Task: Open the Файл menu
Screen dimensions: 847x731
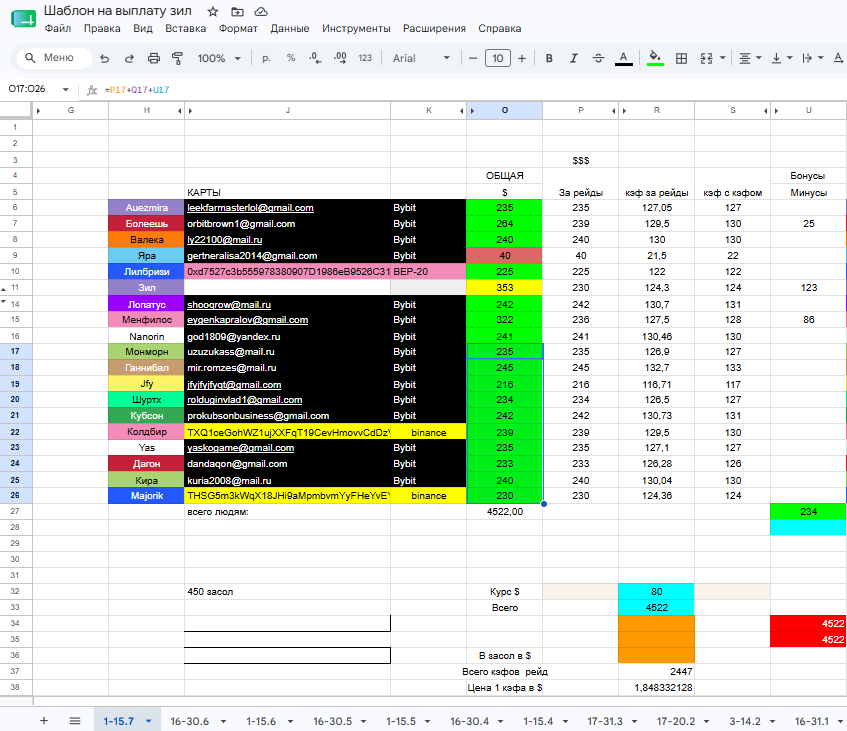Action: coord(58,29)
